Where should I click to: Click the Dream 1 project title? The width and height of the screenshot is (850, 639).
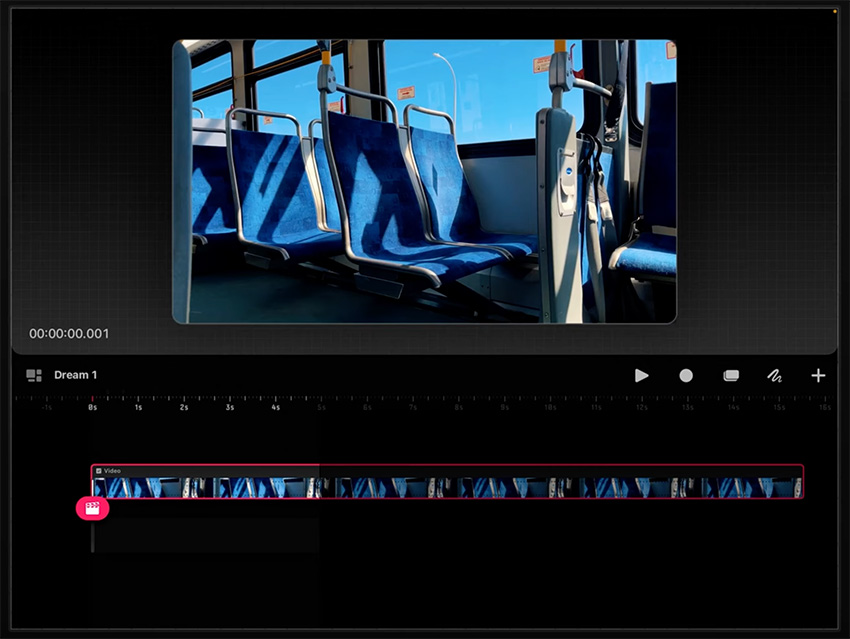click(75, 375)
